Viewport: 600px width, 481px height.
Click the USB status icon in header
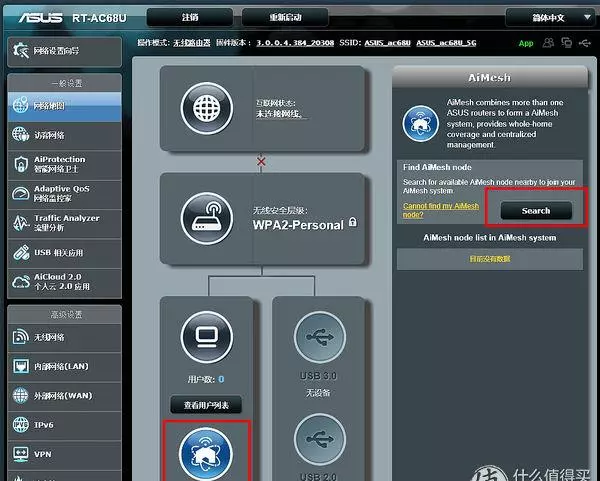pyautogui.click(x=585, y=43)
